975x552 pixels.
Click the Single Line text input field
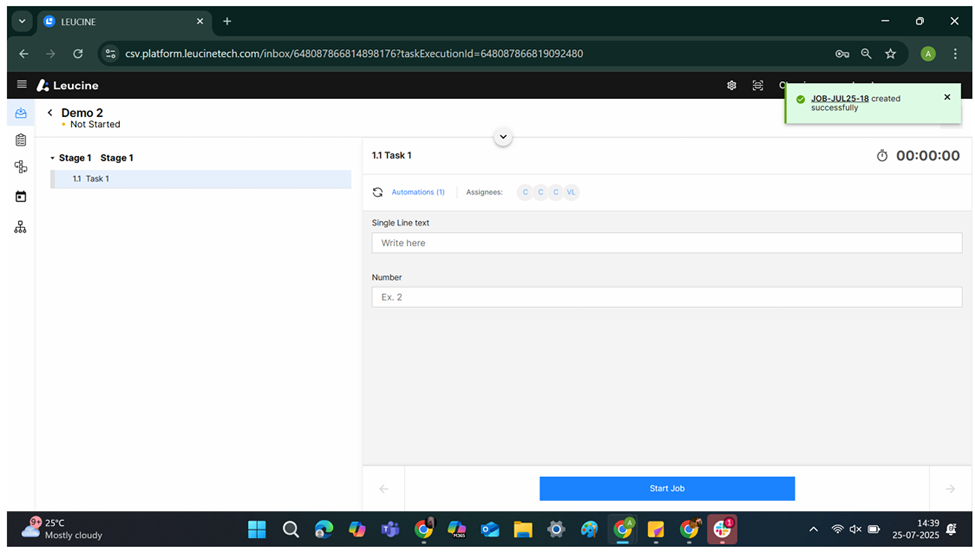tap(666, 243)
